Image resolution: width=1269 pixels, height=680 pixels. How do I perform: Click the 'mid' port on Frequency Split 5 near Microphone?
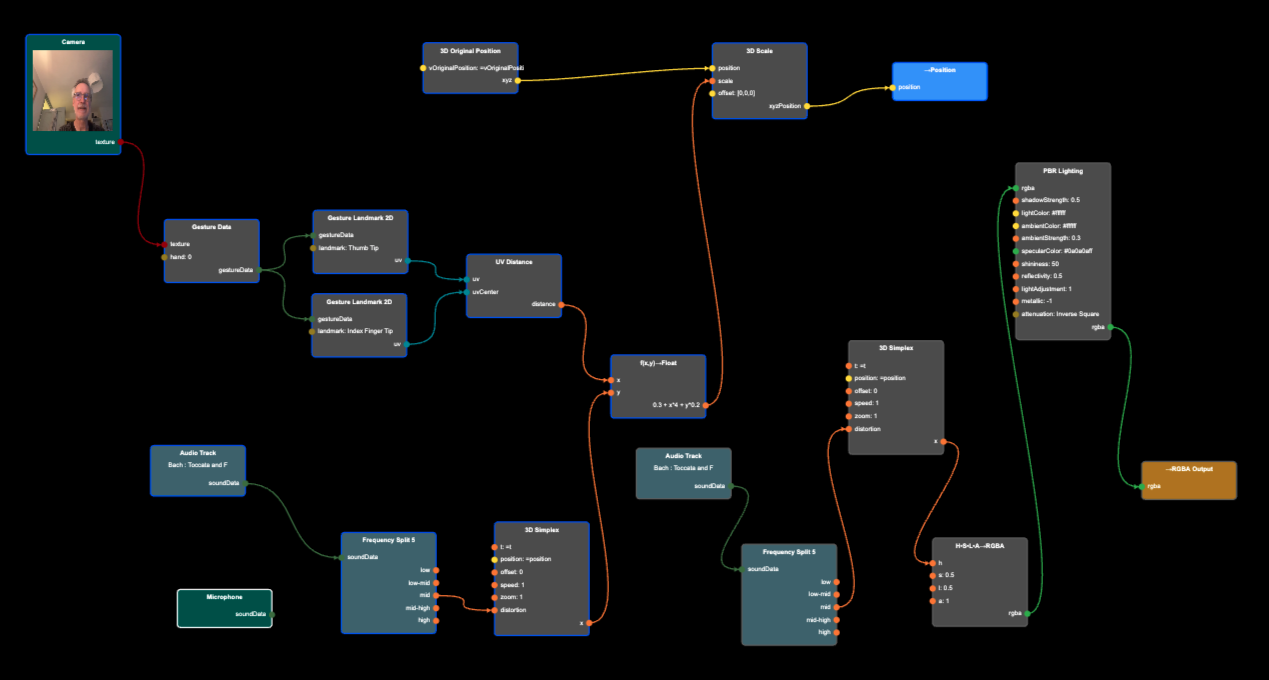pos(437,595)
